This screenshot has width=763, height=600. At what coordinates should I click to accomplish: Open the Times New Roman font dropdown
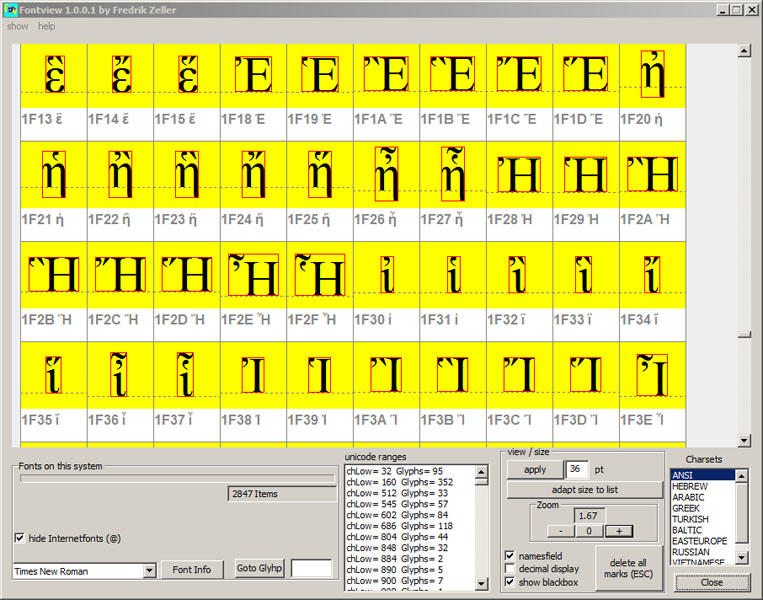tap(149, 570)
